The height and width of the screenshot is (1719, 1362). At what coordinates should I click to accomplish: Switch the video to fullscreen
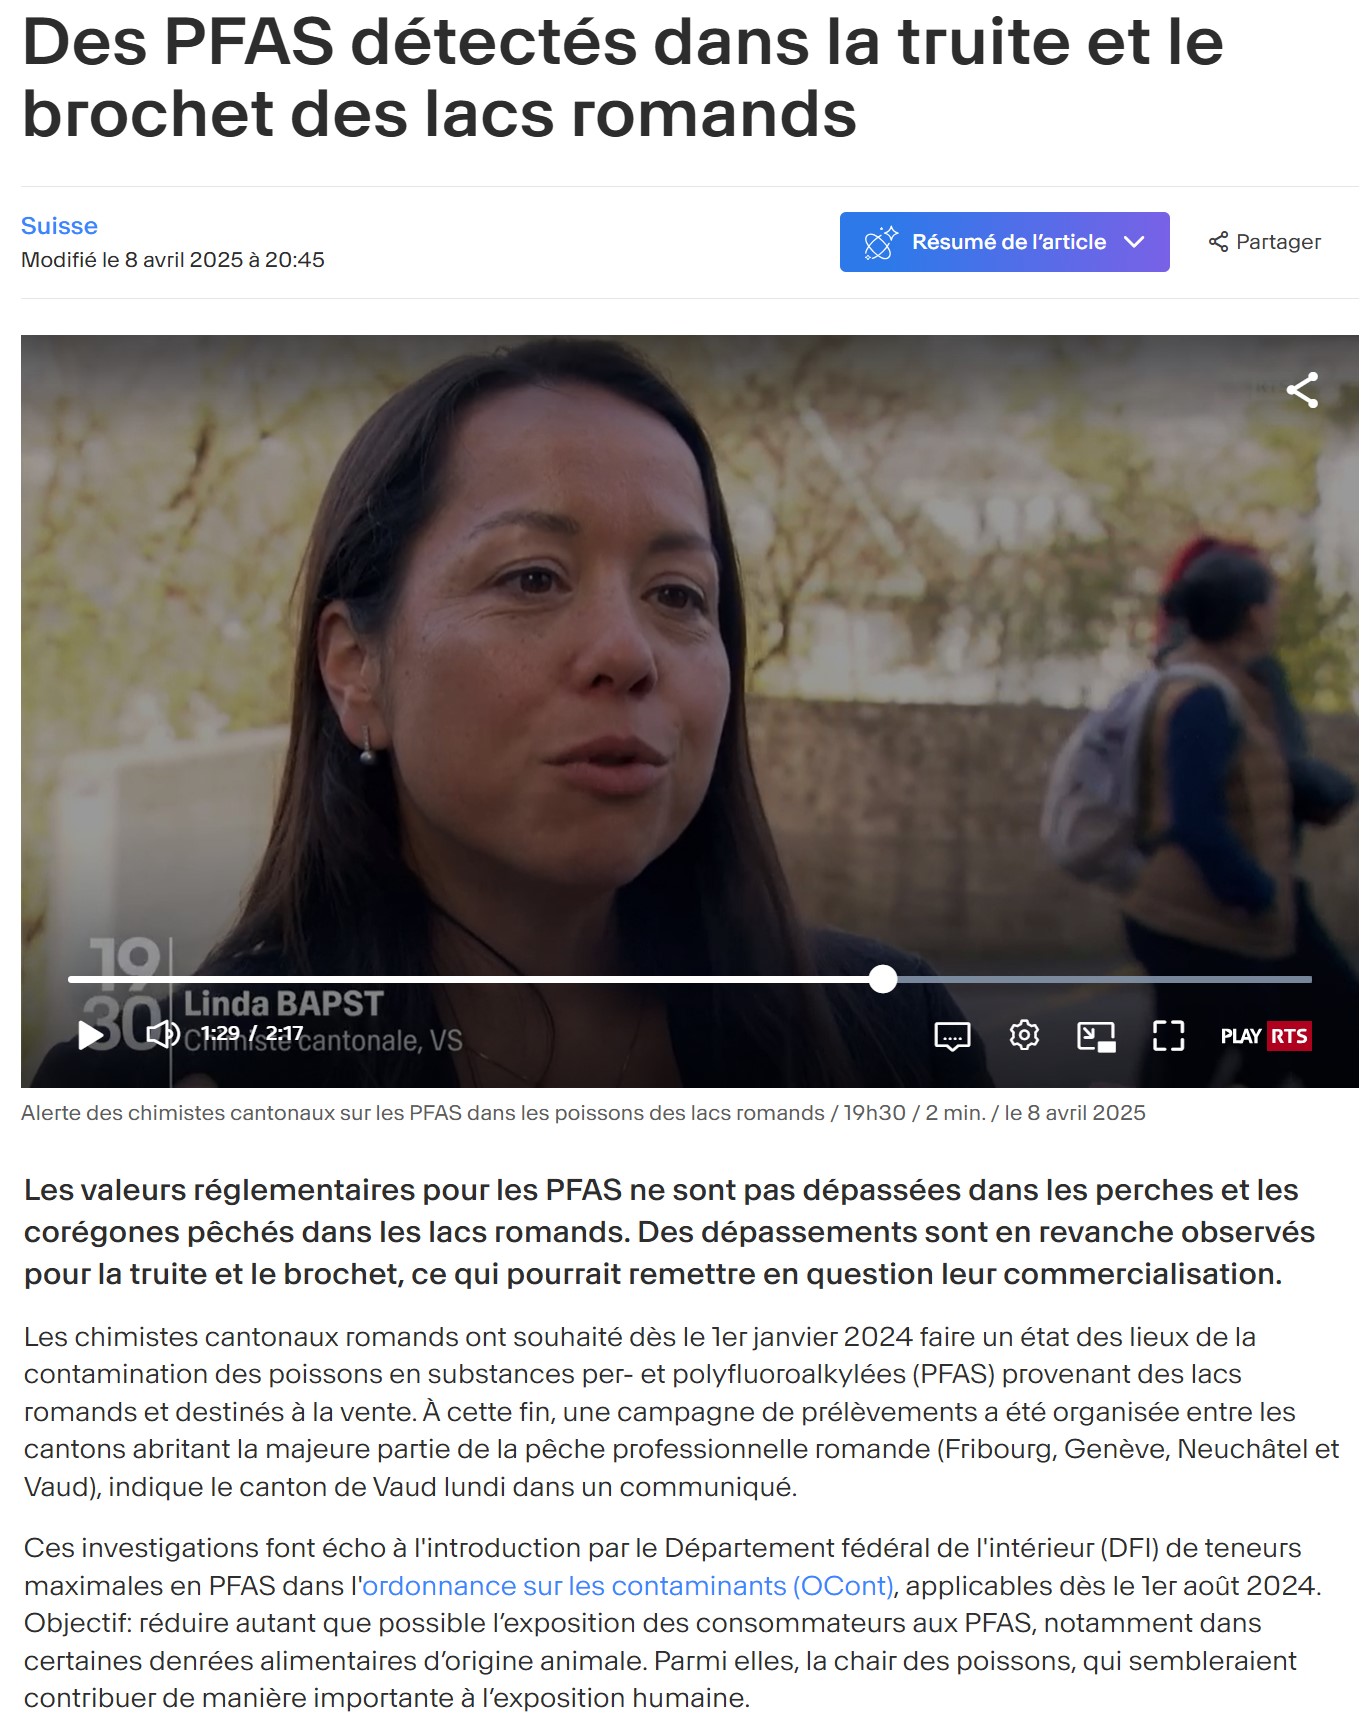pyautogui.click(x=1168, y=1036)
